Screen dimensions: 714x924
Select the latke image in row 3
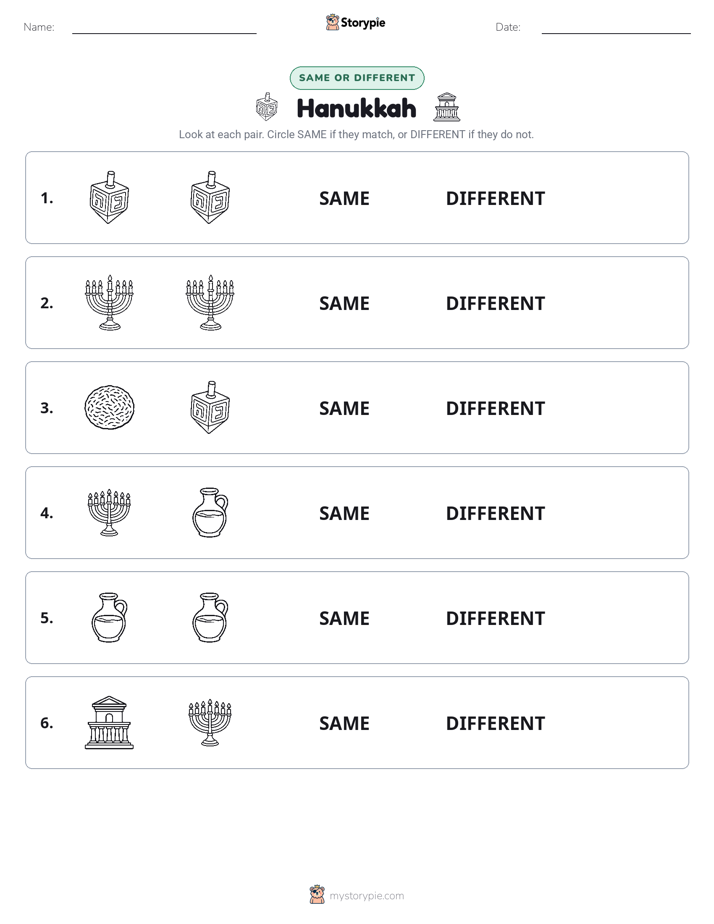109,407
